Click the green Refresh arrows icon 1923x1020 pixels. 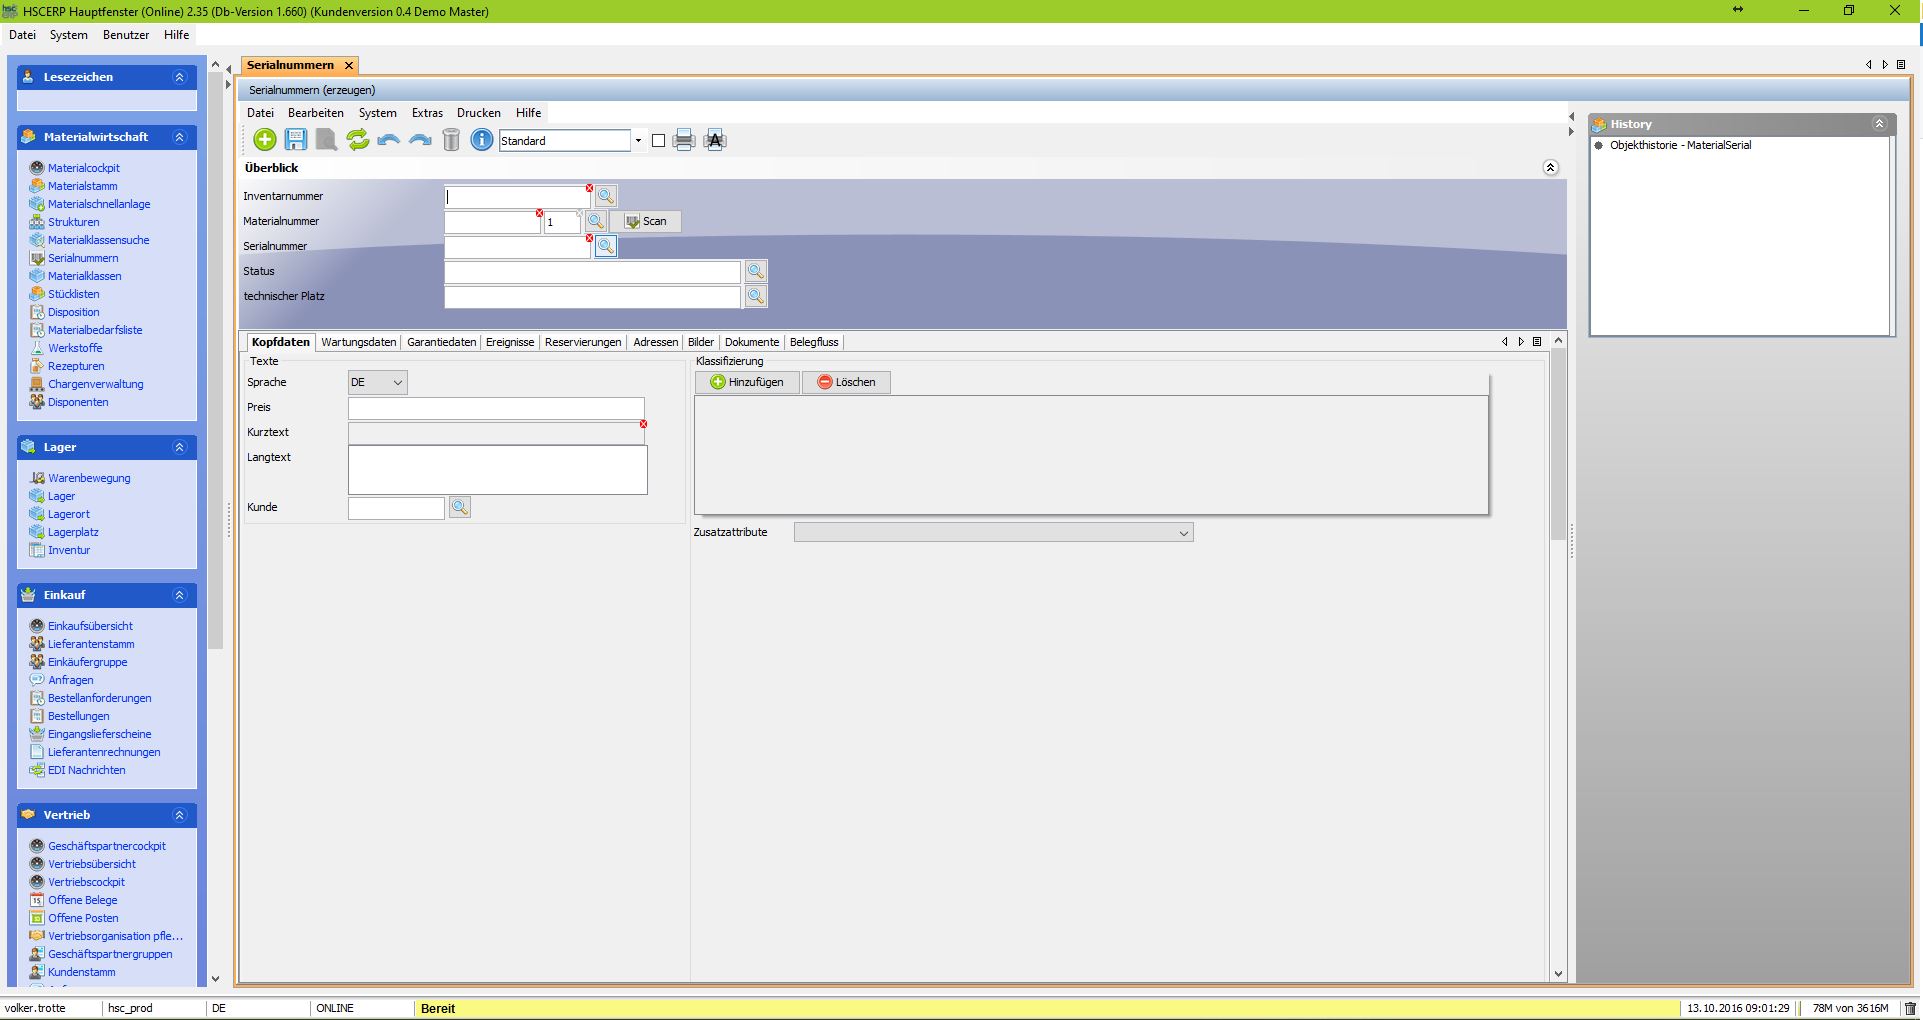357,140
